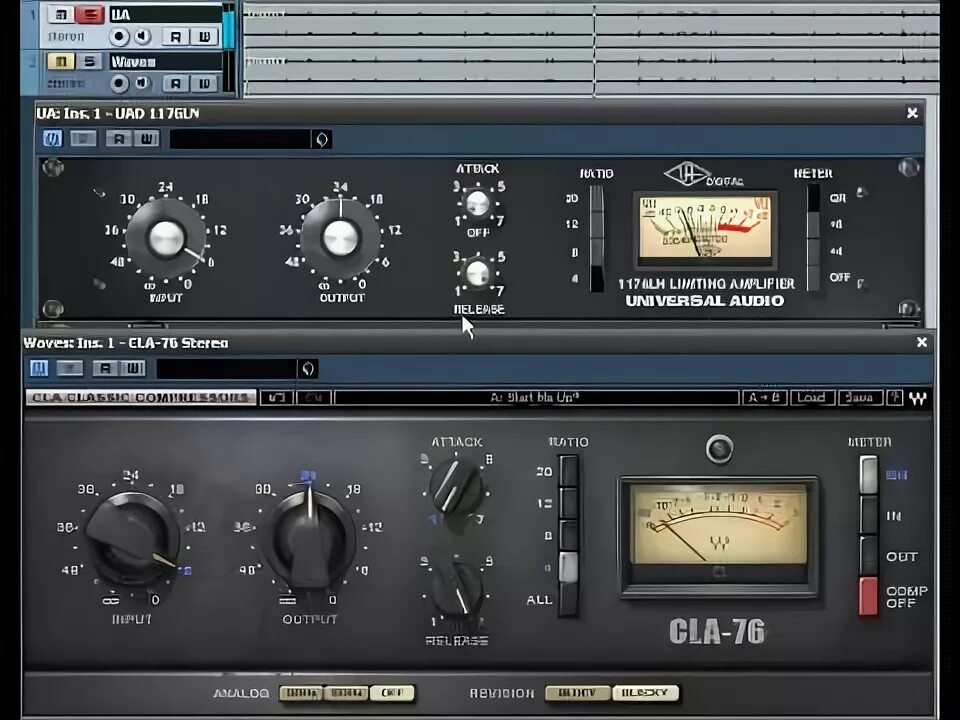
Task: Click the CLA Classic Compressors banner
Action: [141, 397]
